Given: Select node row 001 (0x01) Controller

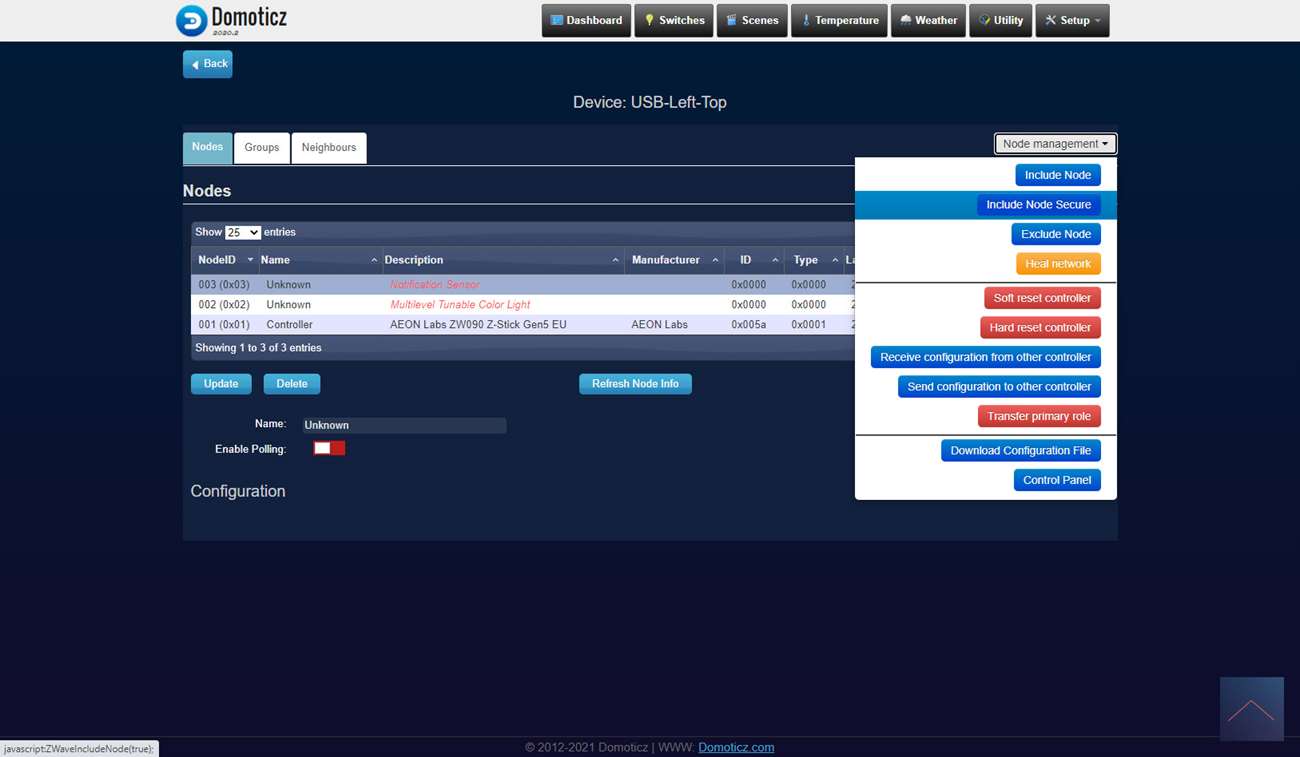Looking at the screenshot, I should point(523,325).
